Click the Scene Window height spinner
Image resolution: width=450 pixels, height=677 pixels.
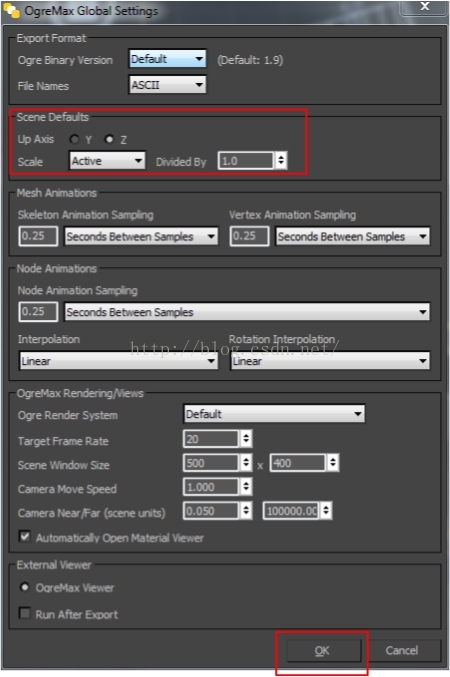point(333,463)
